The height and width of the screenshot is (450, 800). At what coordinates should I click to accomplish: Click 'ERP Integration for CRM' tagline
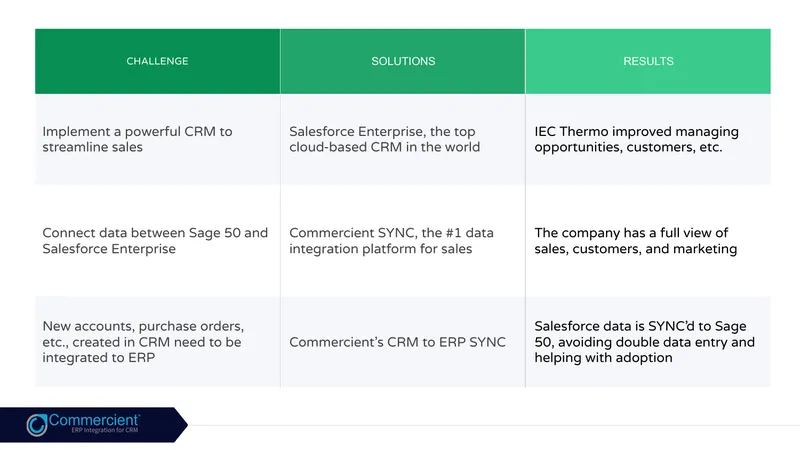point(105,430)
